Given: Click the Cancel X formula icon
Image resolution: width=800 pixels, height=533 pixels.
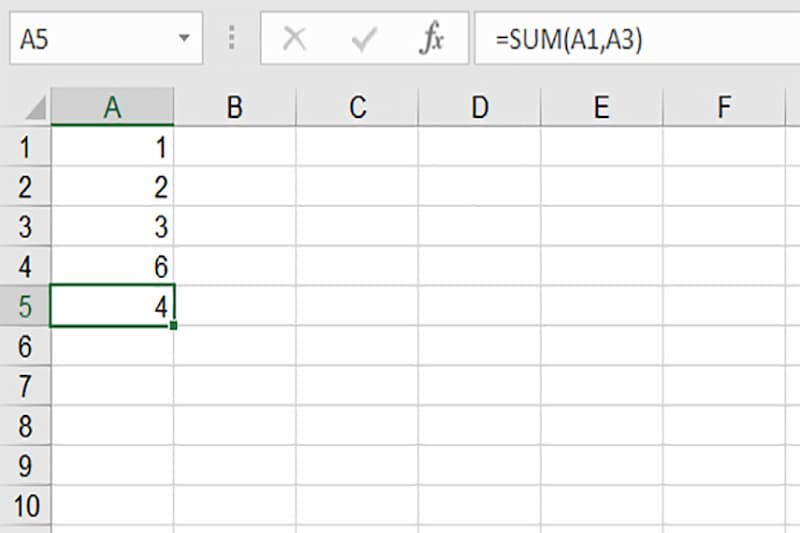Looking at the screenshot, I should [x=294, y=39].
